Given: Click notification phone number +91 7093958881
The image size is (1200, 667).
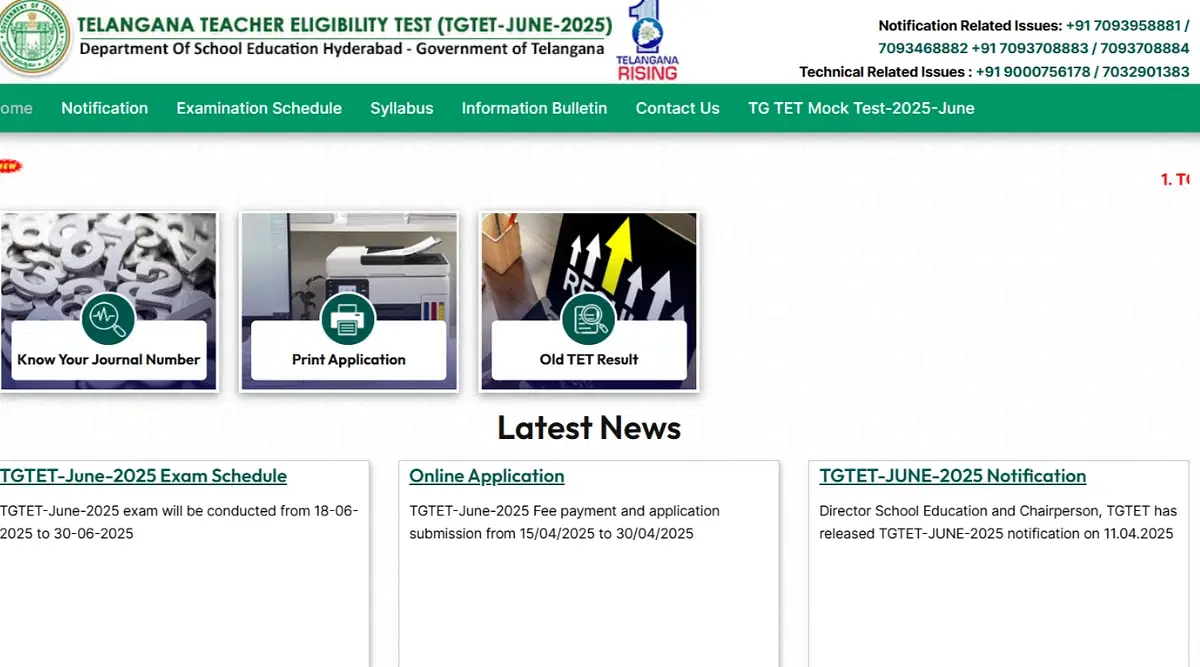Looking at the screenshot, I should [1123, 26].
